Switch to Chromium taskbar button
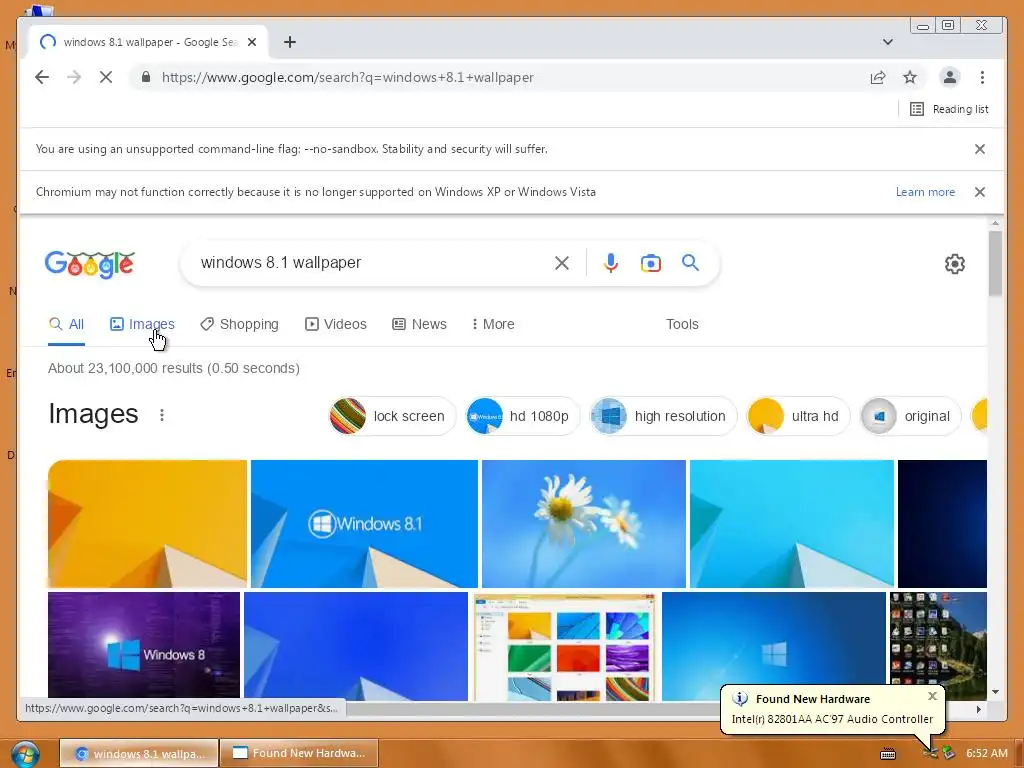The height and width of the screenshot is (768, 1024). point(139,754)
